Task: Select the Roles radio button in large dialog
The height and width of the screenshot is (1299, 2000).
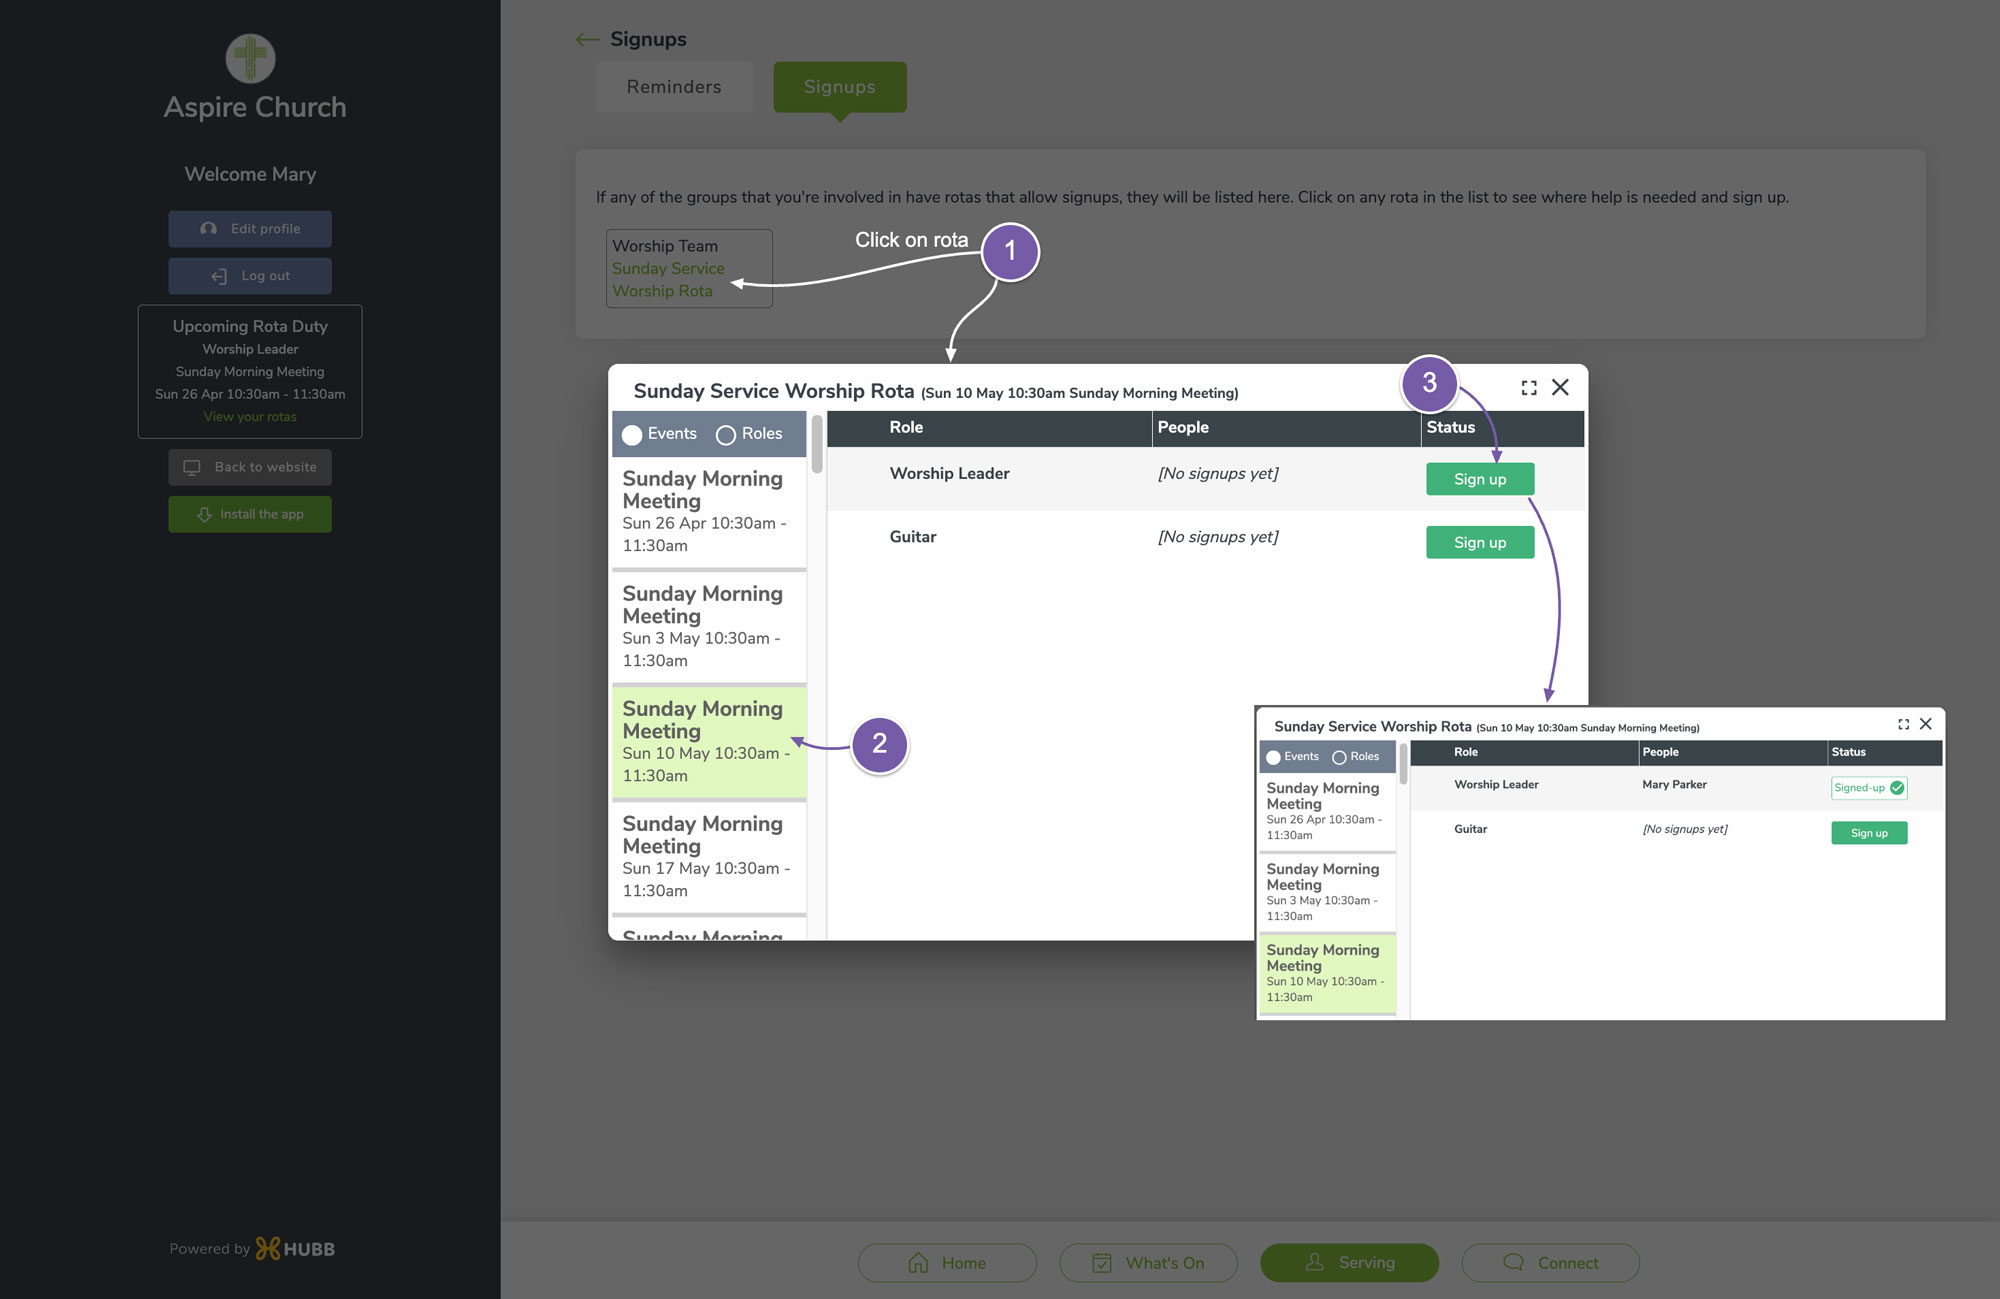Action: (x=726, y=435)
